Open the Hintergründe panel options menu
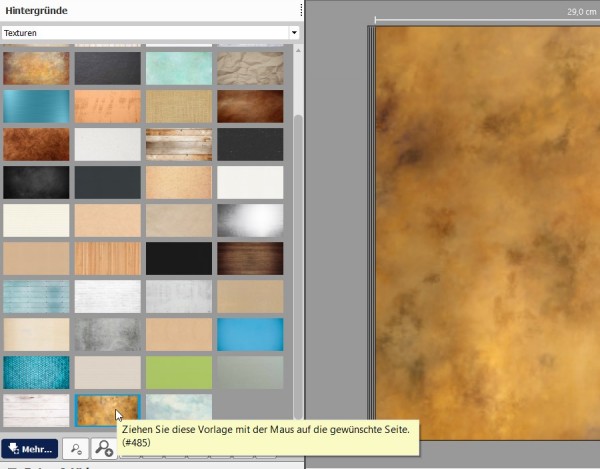The height and width of the screenshot is (469, 600). 300,10
